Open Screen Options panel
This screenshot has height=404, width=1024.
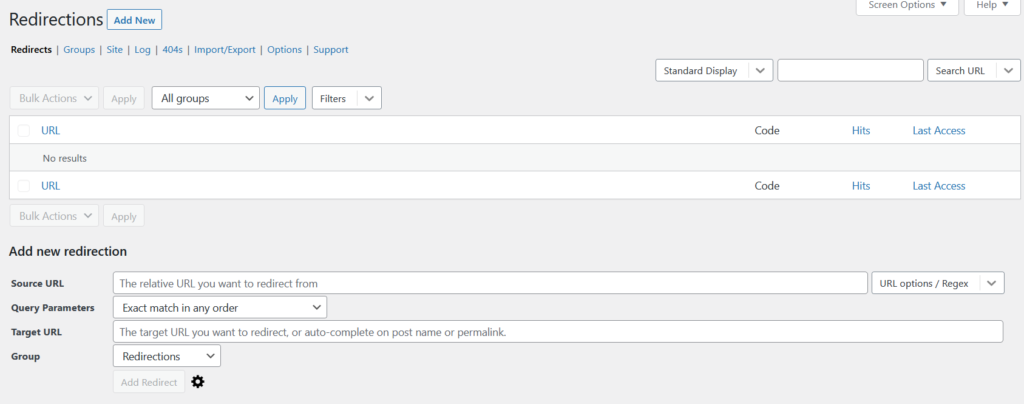click(907, 5)
